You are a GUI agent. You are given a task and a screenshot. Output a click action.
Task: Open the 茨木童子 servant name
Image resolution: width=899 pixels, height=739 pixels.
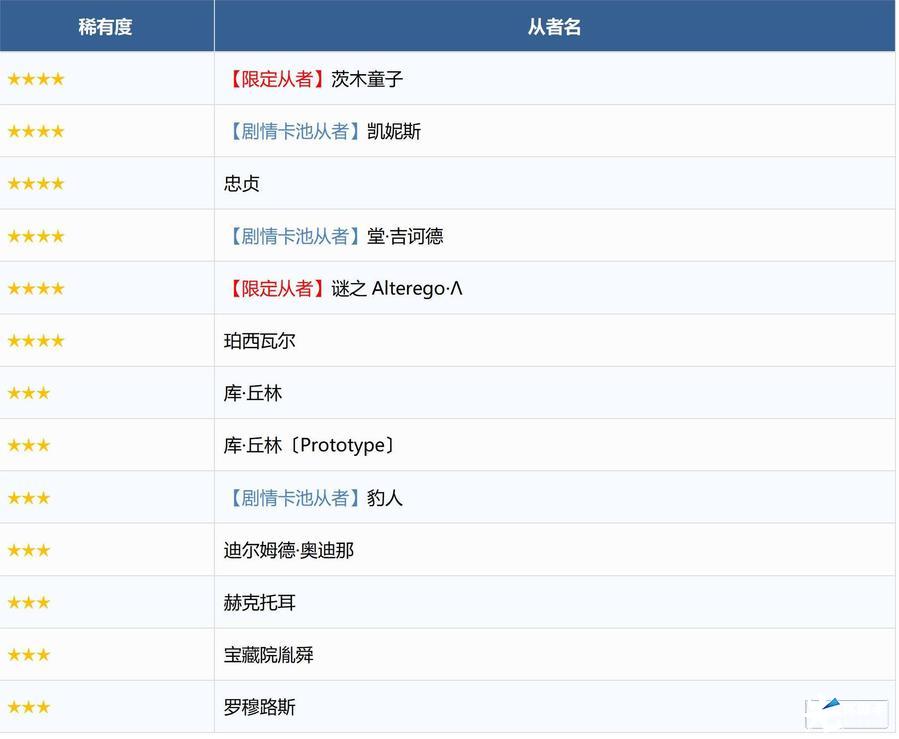coord(367,79)
